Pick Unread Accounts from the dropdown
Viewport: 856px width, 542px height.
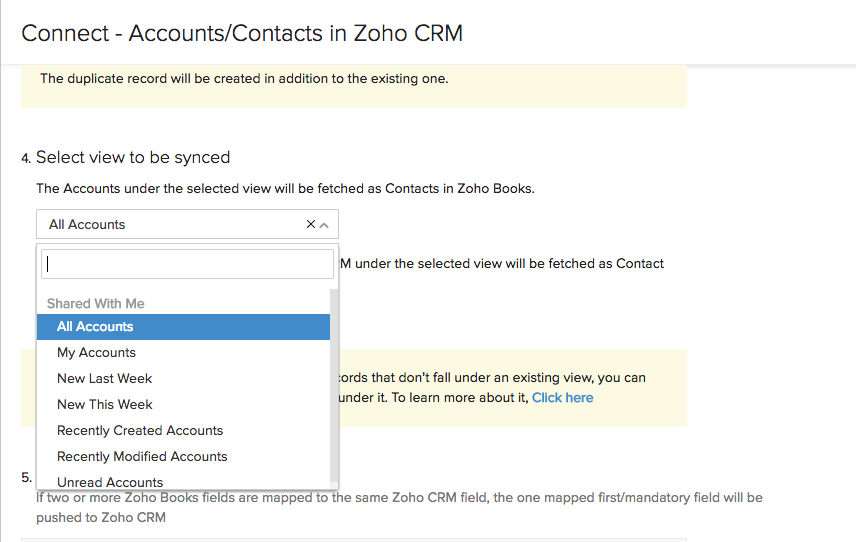click(x=110, y=482)
